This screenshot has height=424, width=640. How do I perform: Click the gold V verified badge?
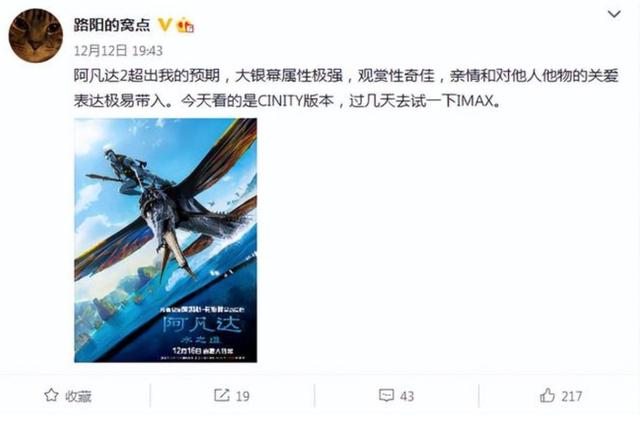point(164,24)
